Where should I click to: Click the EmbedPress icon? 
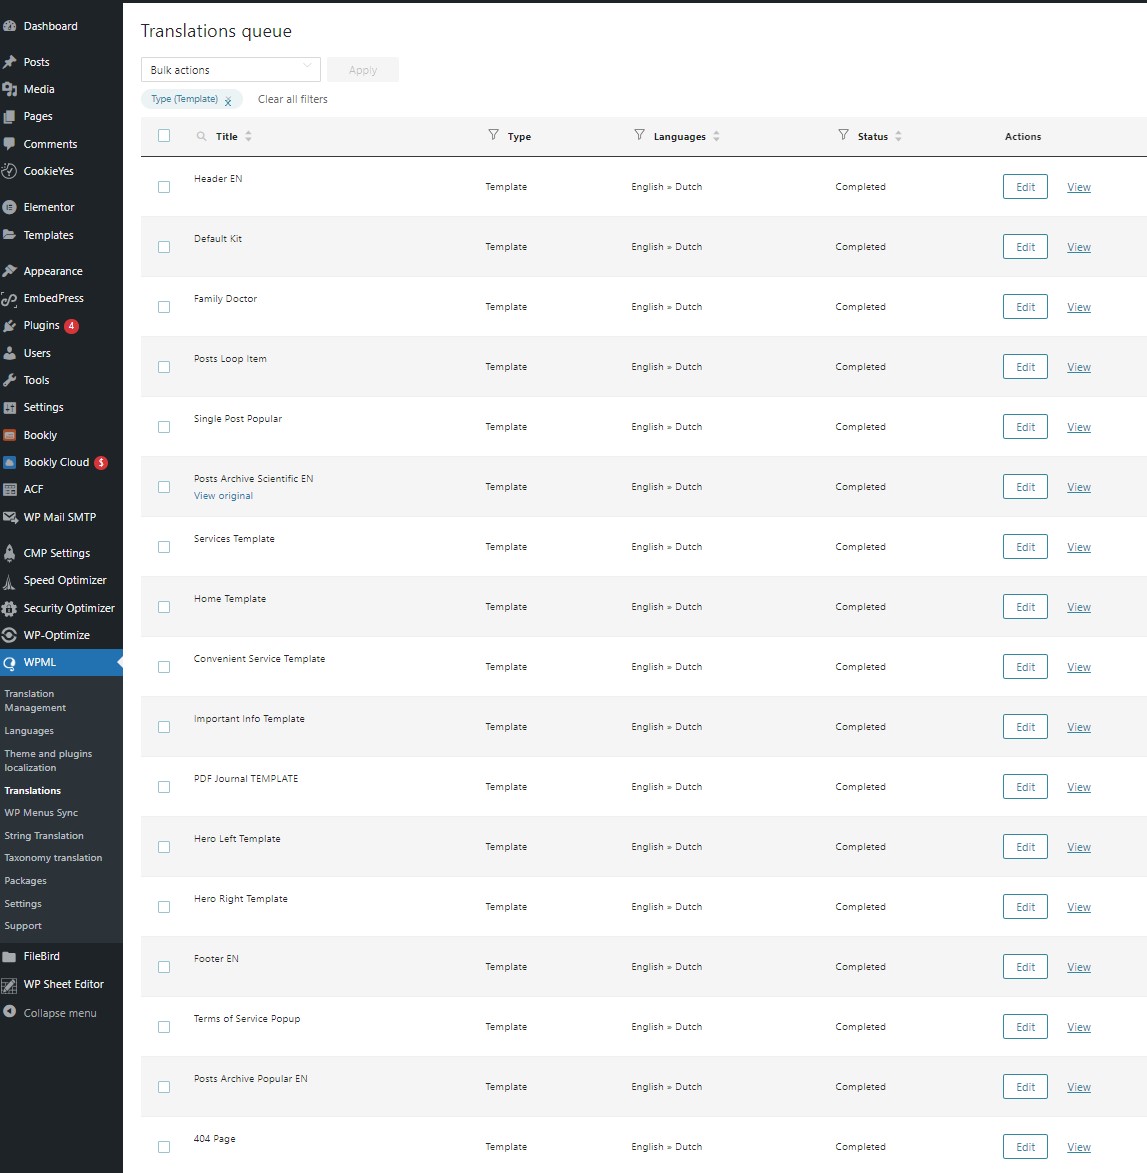(10, 298)
